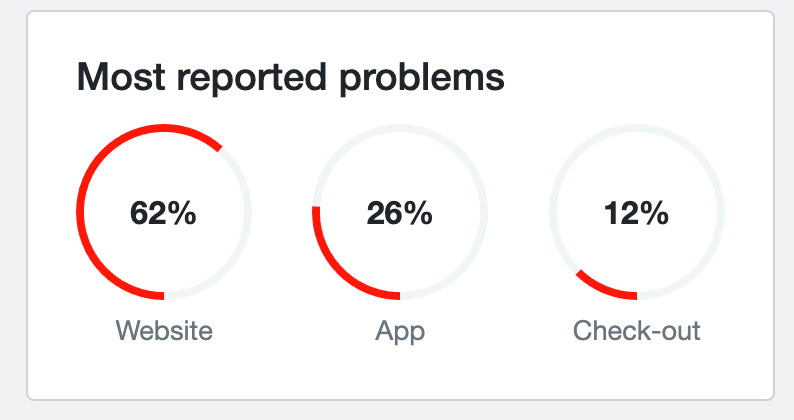Select the 26% value in App gauge
This screenshot has height=420, width=794.
click(400, 213)
